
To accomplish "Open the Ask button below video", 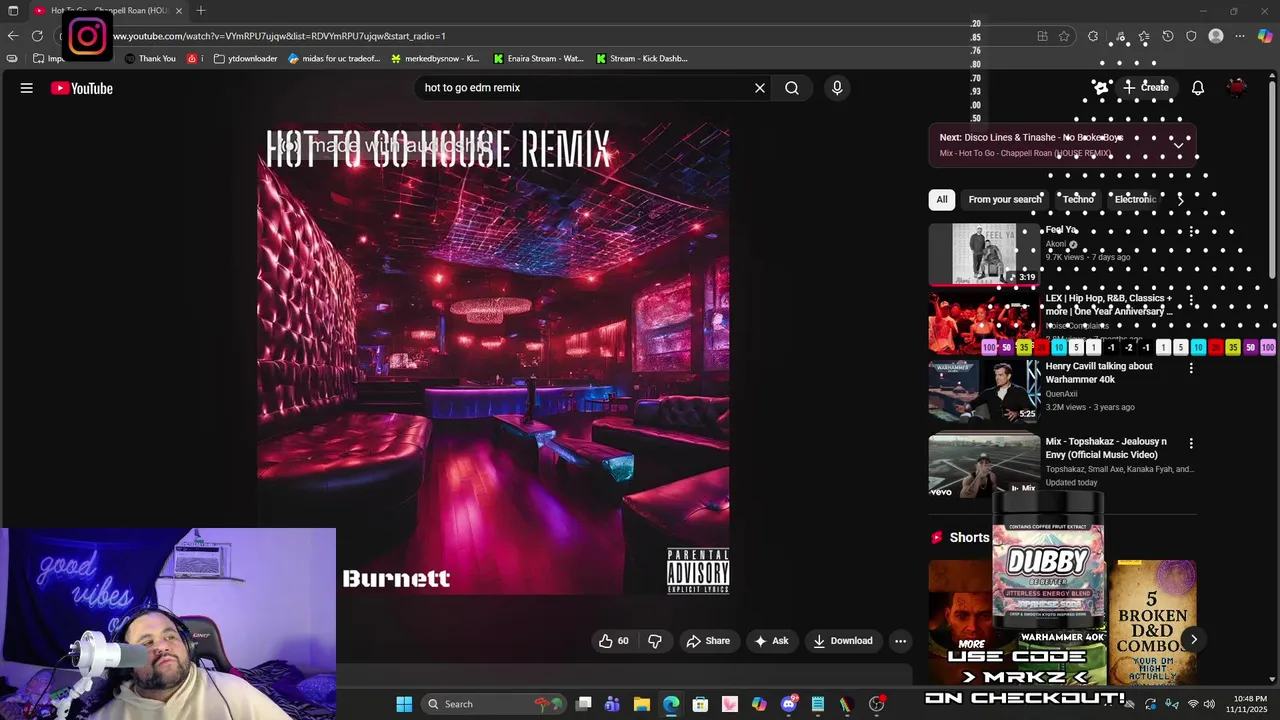I will coord(771,641).
